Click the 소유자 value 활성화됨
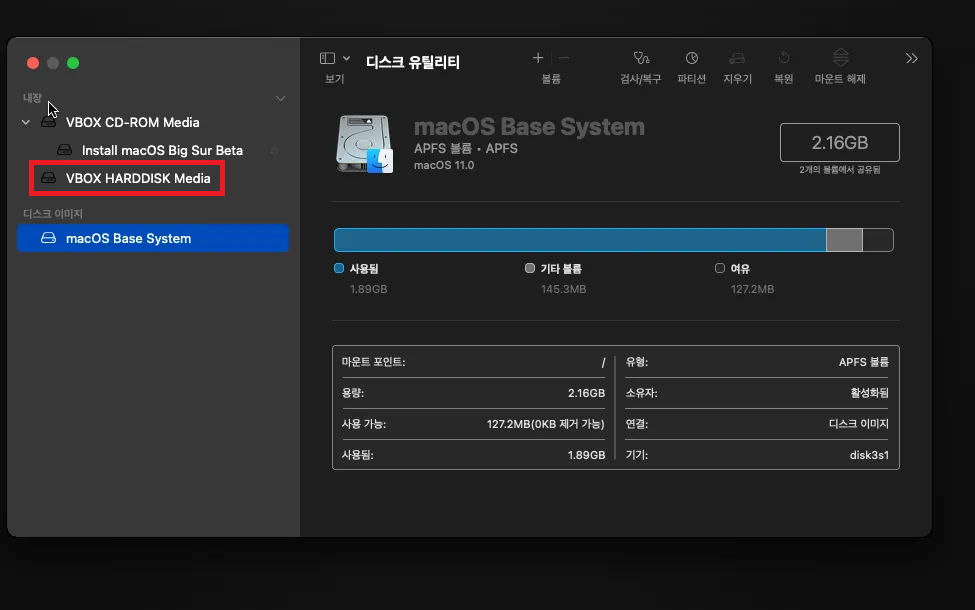Screen dimensions: 975x610 coord(869,393)
